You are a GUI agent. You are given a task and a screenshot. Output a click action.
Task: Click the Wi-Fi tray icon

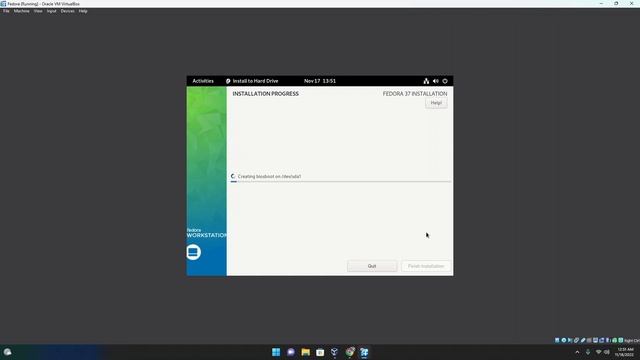(598, 352)
